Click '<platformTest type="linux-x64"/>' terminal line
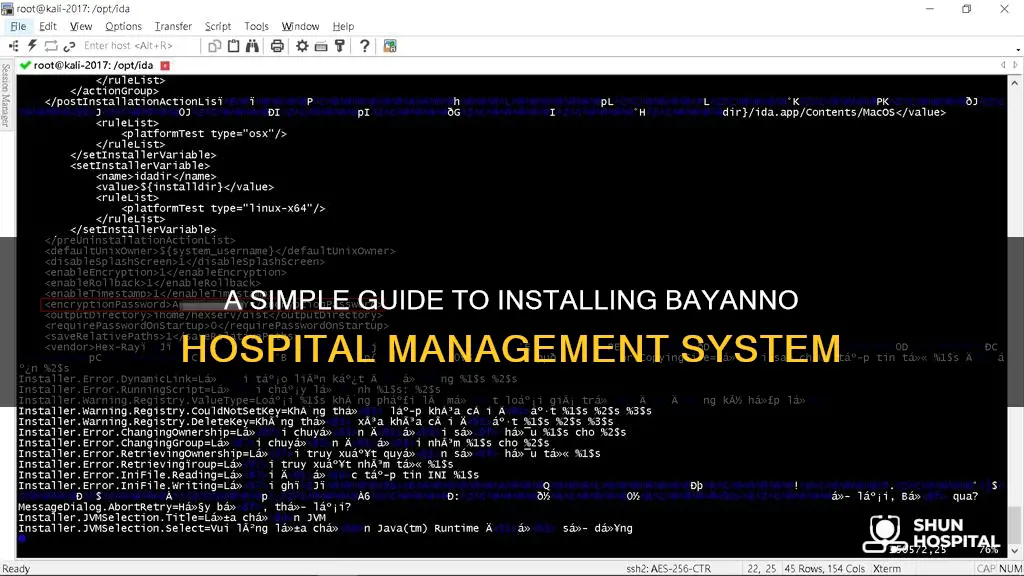 coord(223,208)
